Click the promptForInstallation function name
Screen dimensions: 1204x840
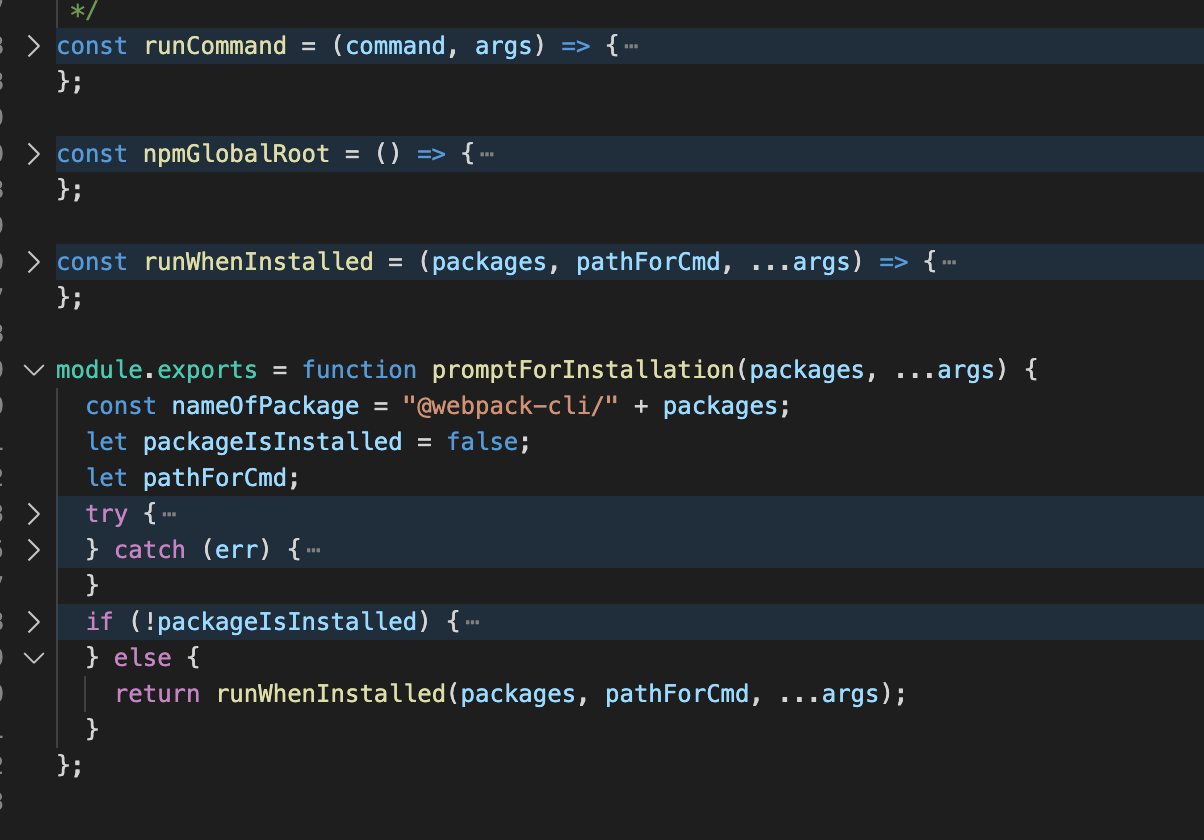[584, 370]
